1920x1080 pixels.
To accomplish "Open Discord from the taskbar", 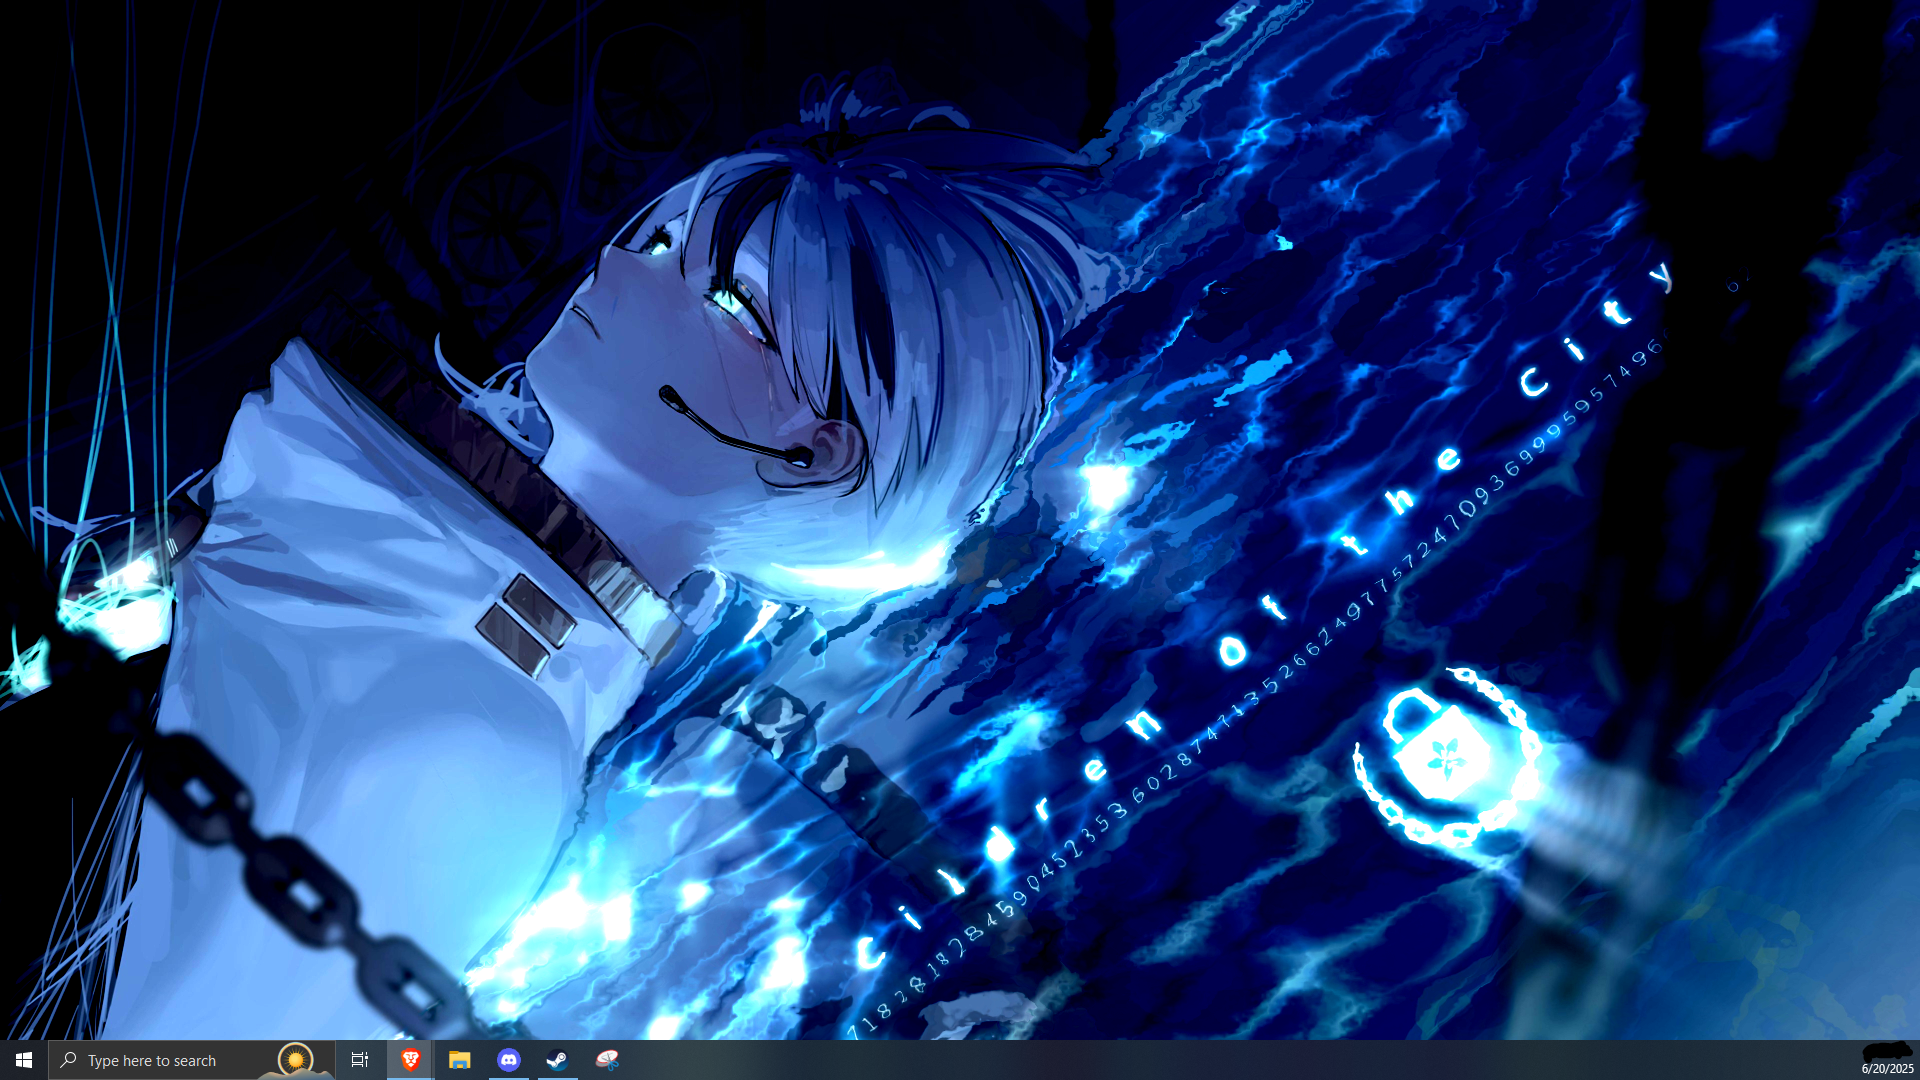I will 509,1060.
